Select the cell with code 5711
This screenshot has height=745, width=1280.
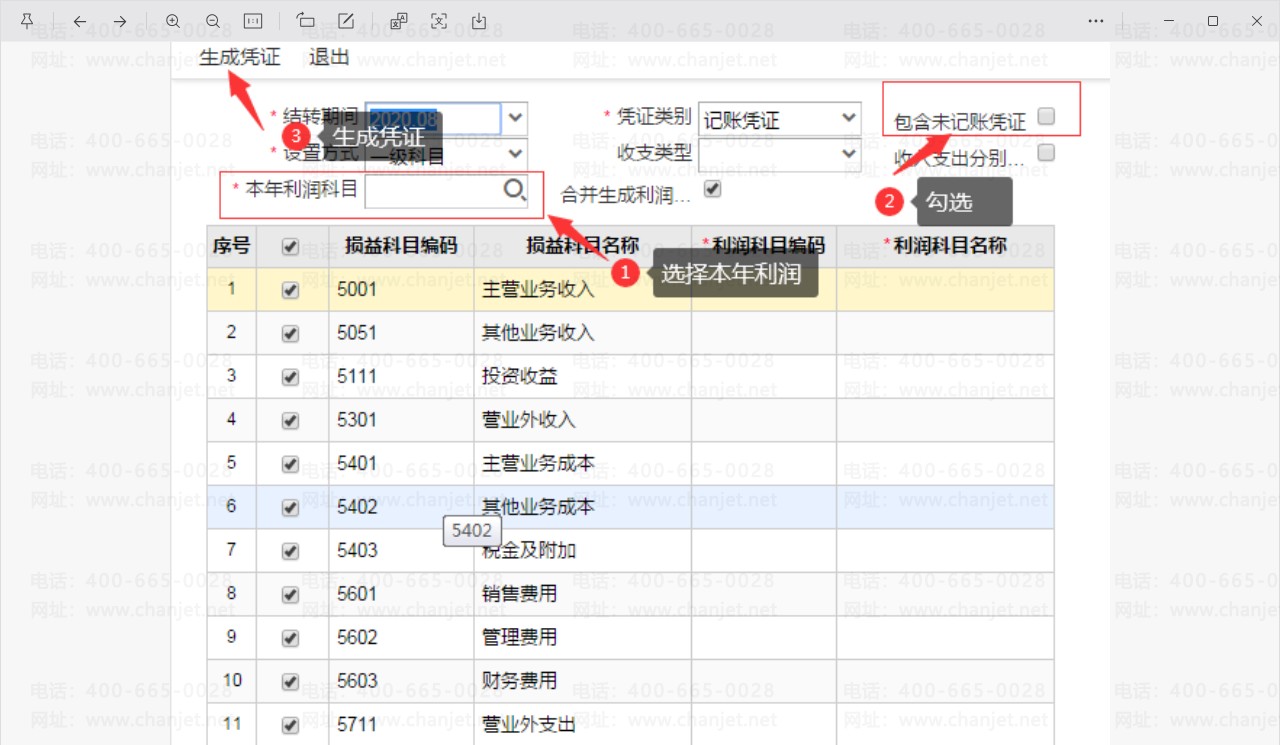(x=401, y=724)
